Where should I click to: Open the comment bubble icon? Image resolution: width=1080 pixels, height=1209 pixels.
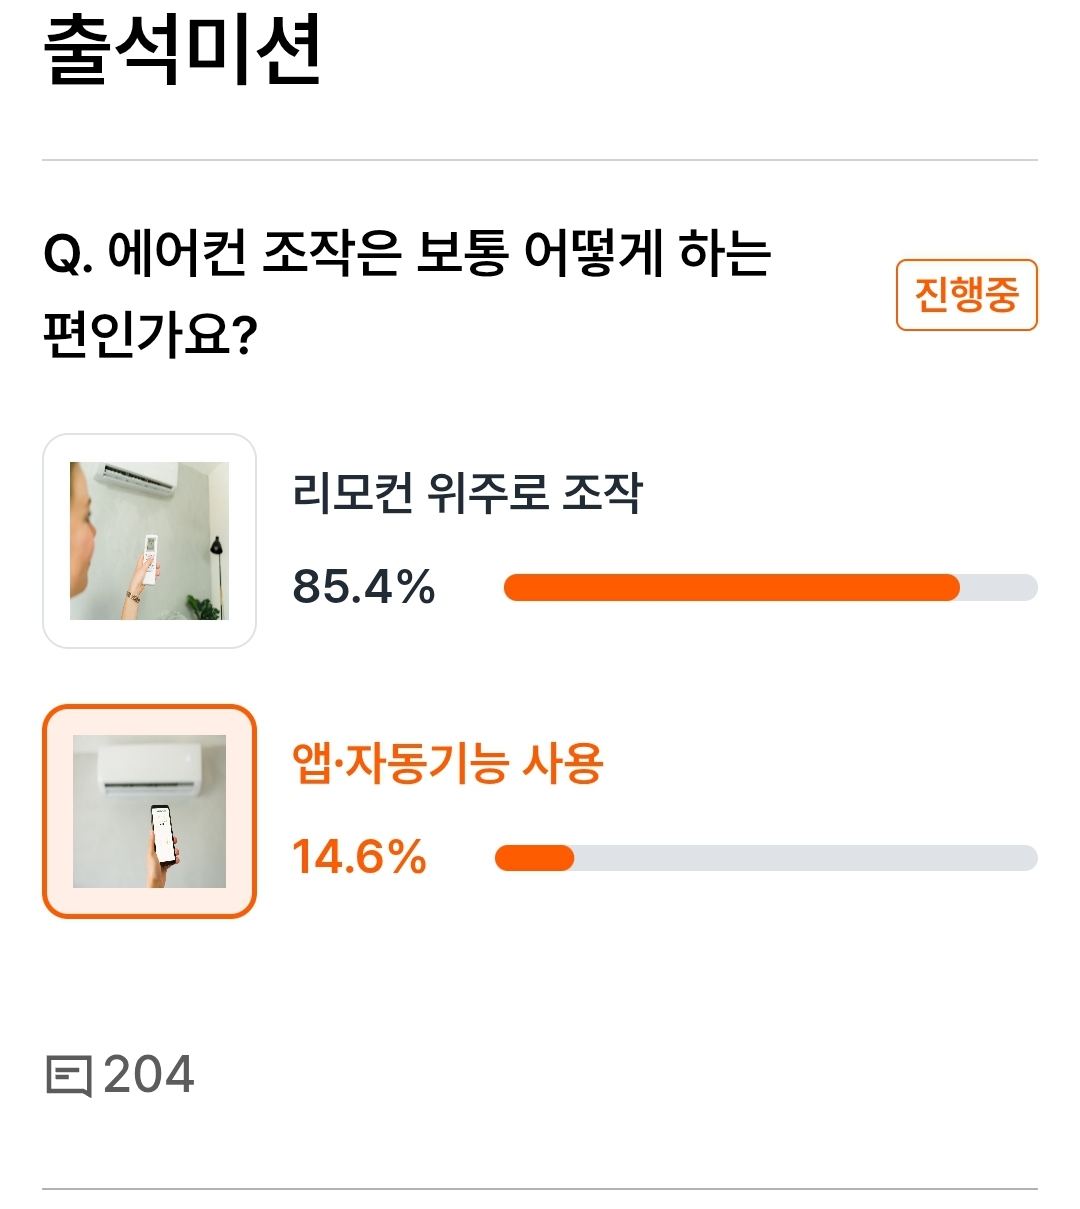(69, 1076)
